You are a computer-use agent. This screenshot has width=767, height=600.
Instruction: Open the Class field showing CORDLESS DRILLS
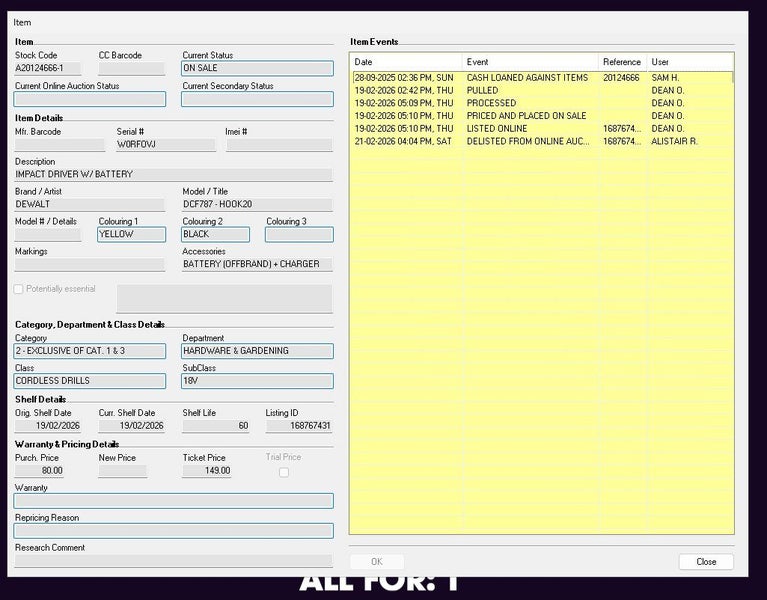click(90, 381)
